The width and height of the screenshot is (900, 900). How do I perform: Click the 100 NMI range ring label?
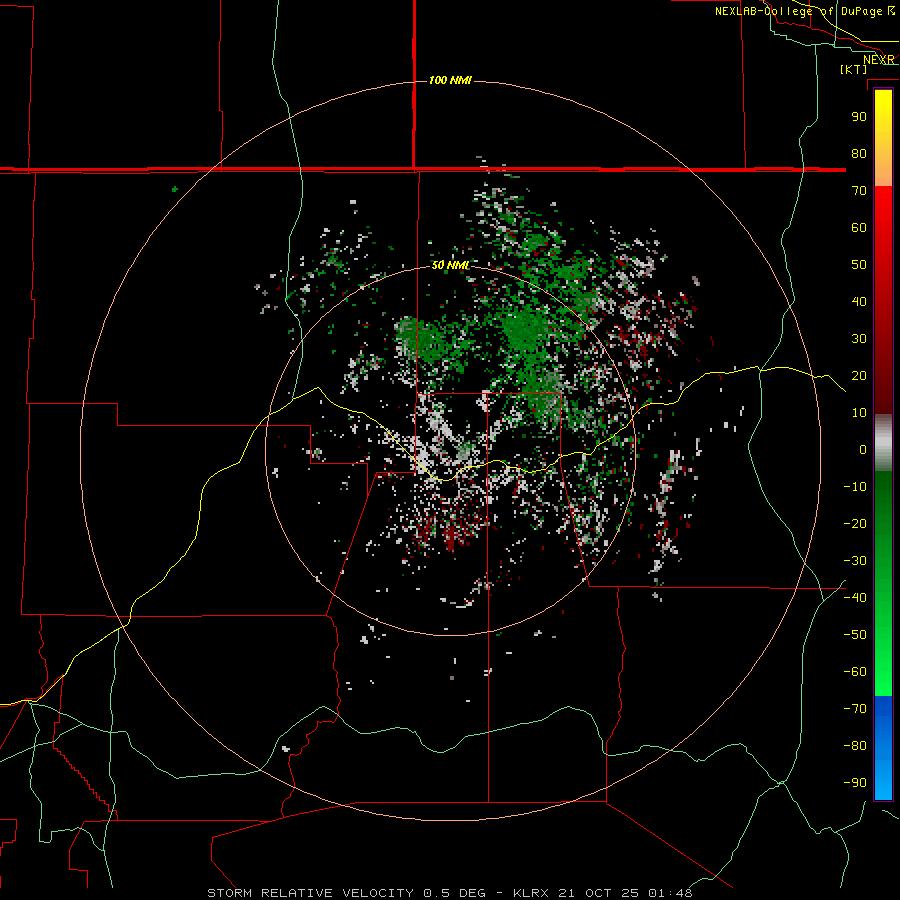pyautogui.click(x=450, y=80)
